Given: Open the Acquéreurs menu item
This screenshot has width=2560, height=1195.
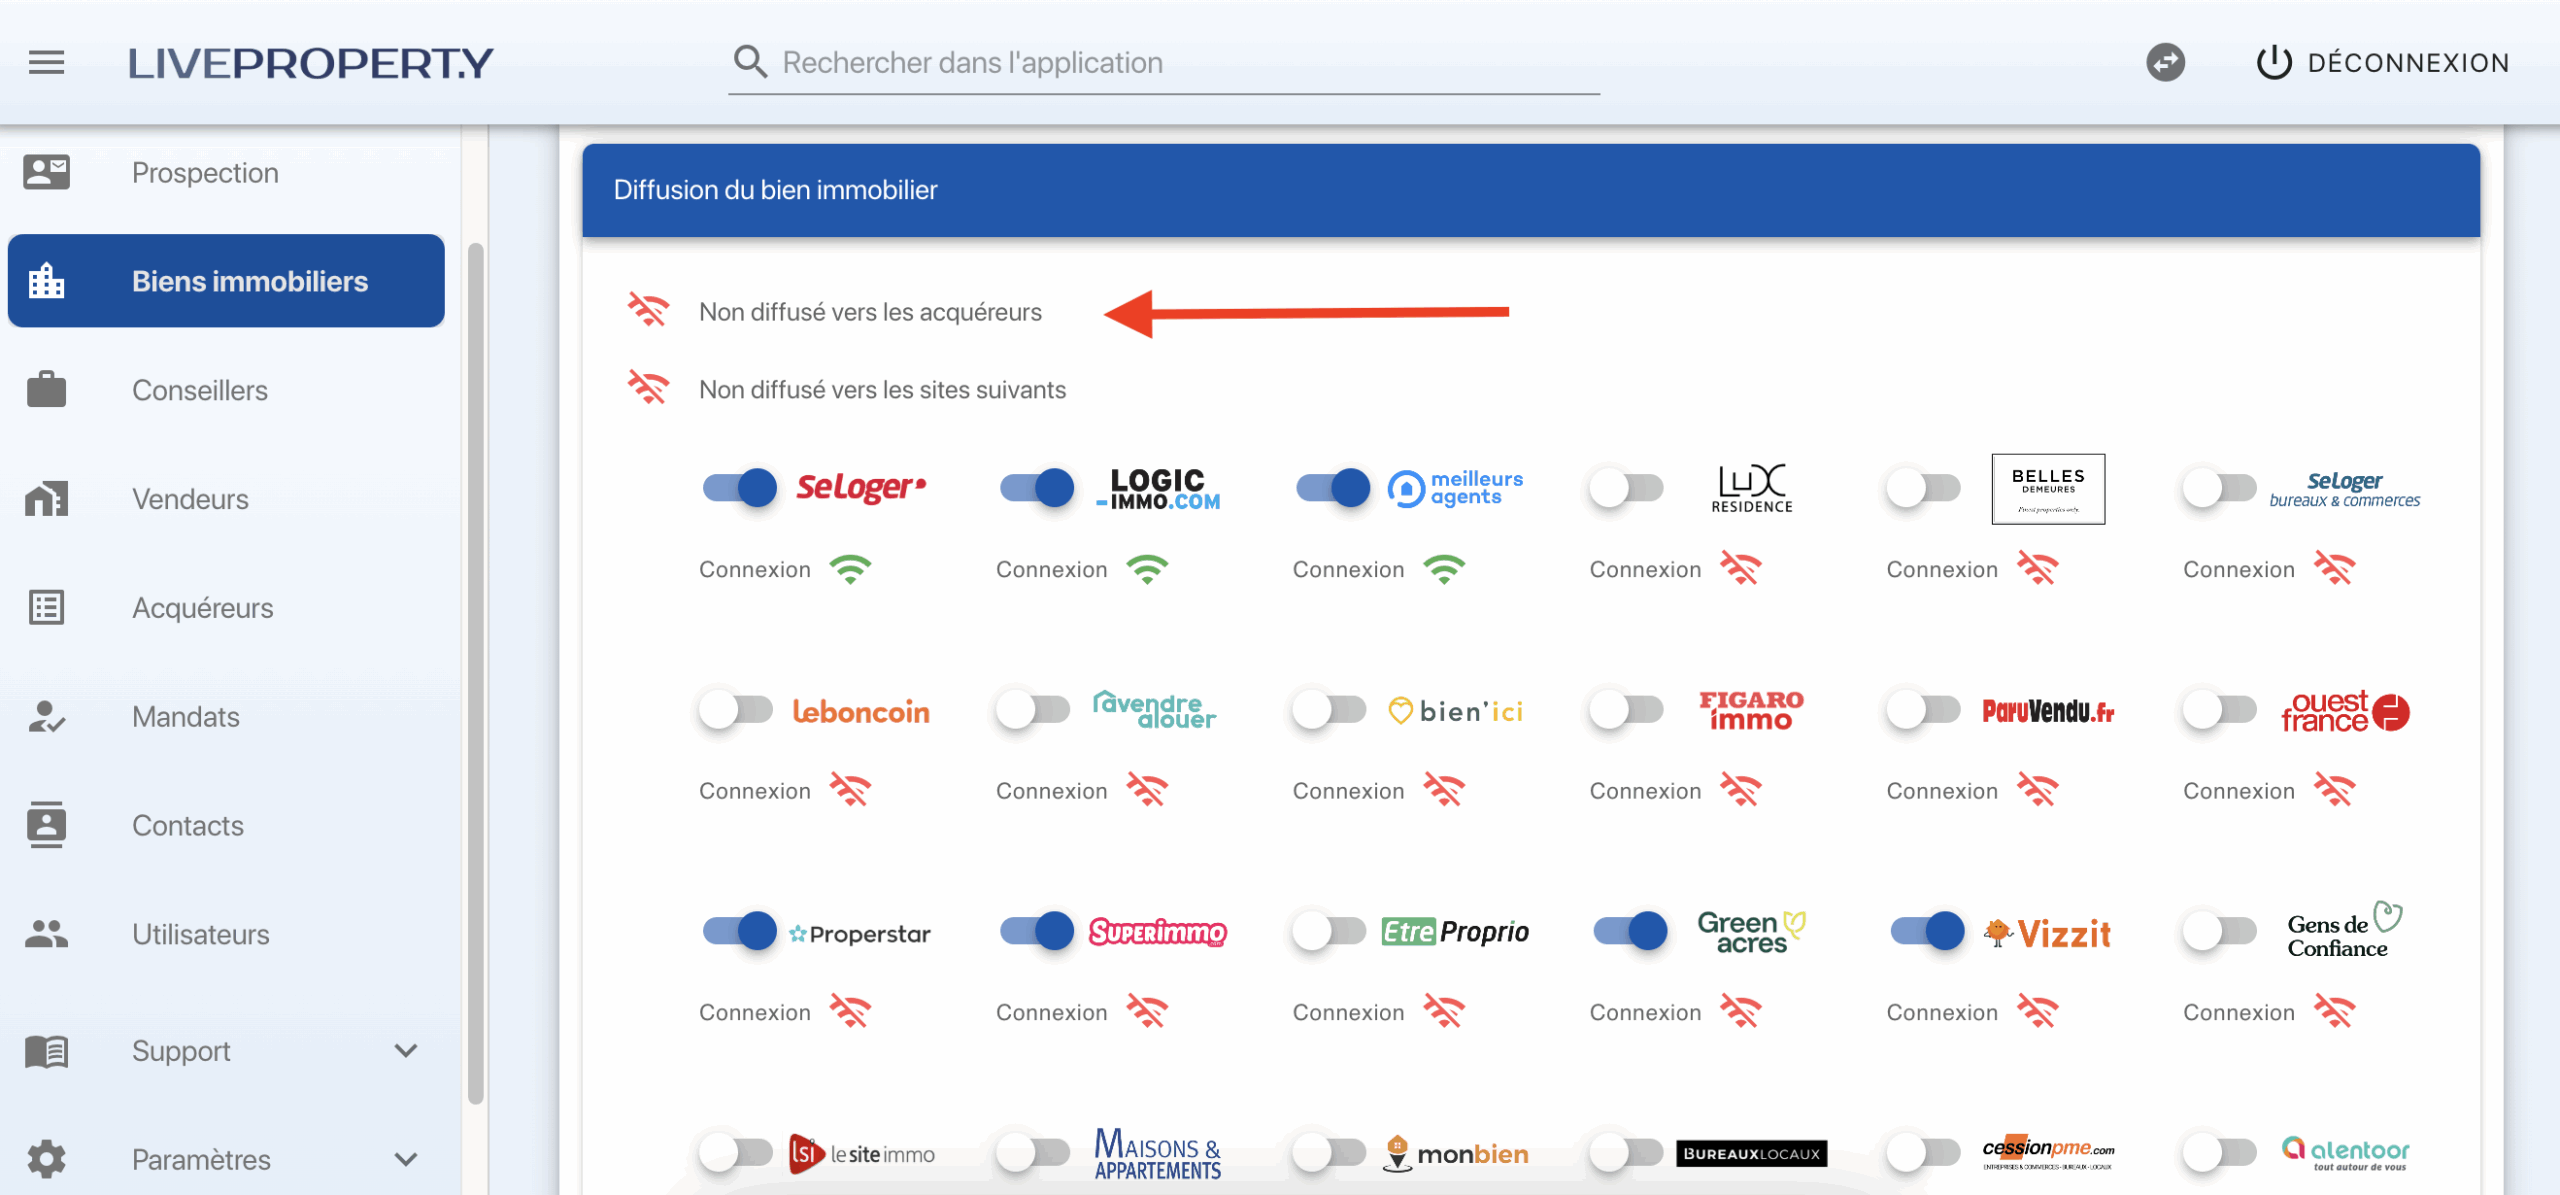Looking at the screenshot, I should click(x=202, y=608).
